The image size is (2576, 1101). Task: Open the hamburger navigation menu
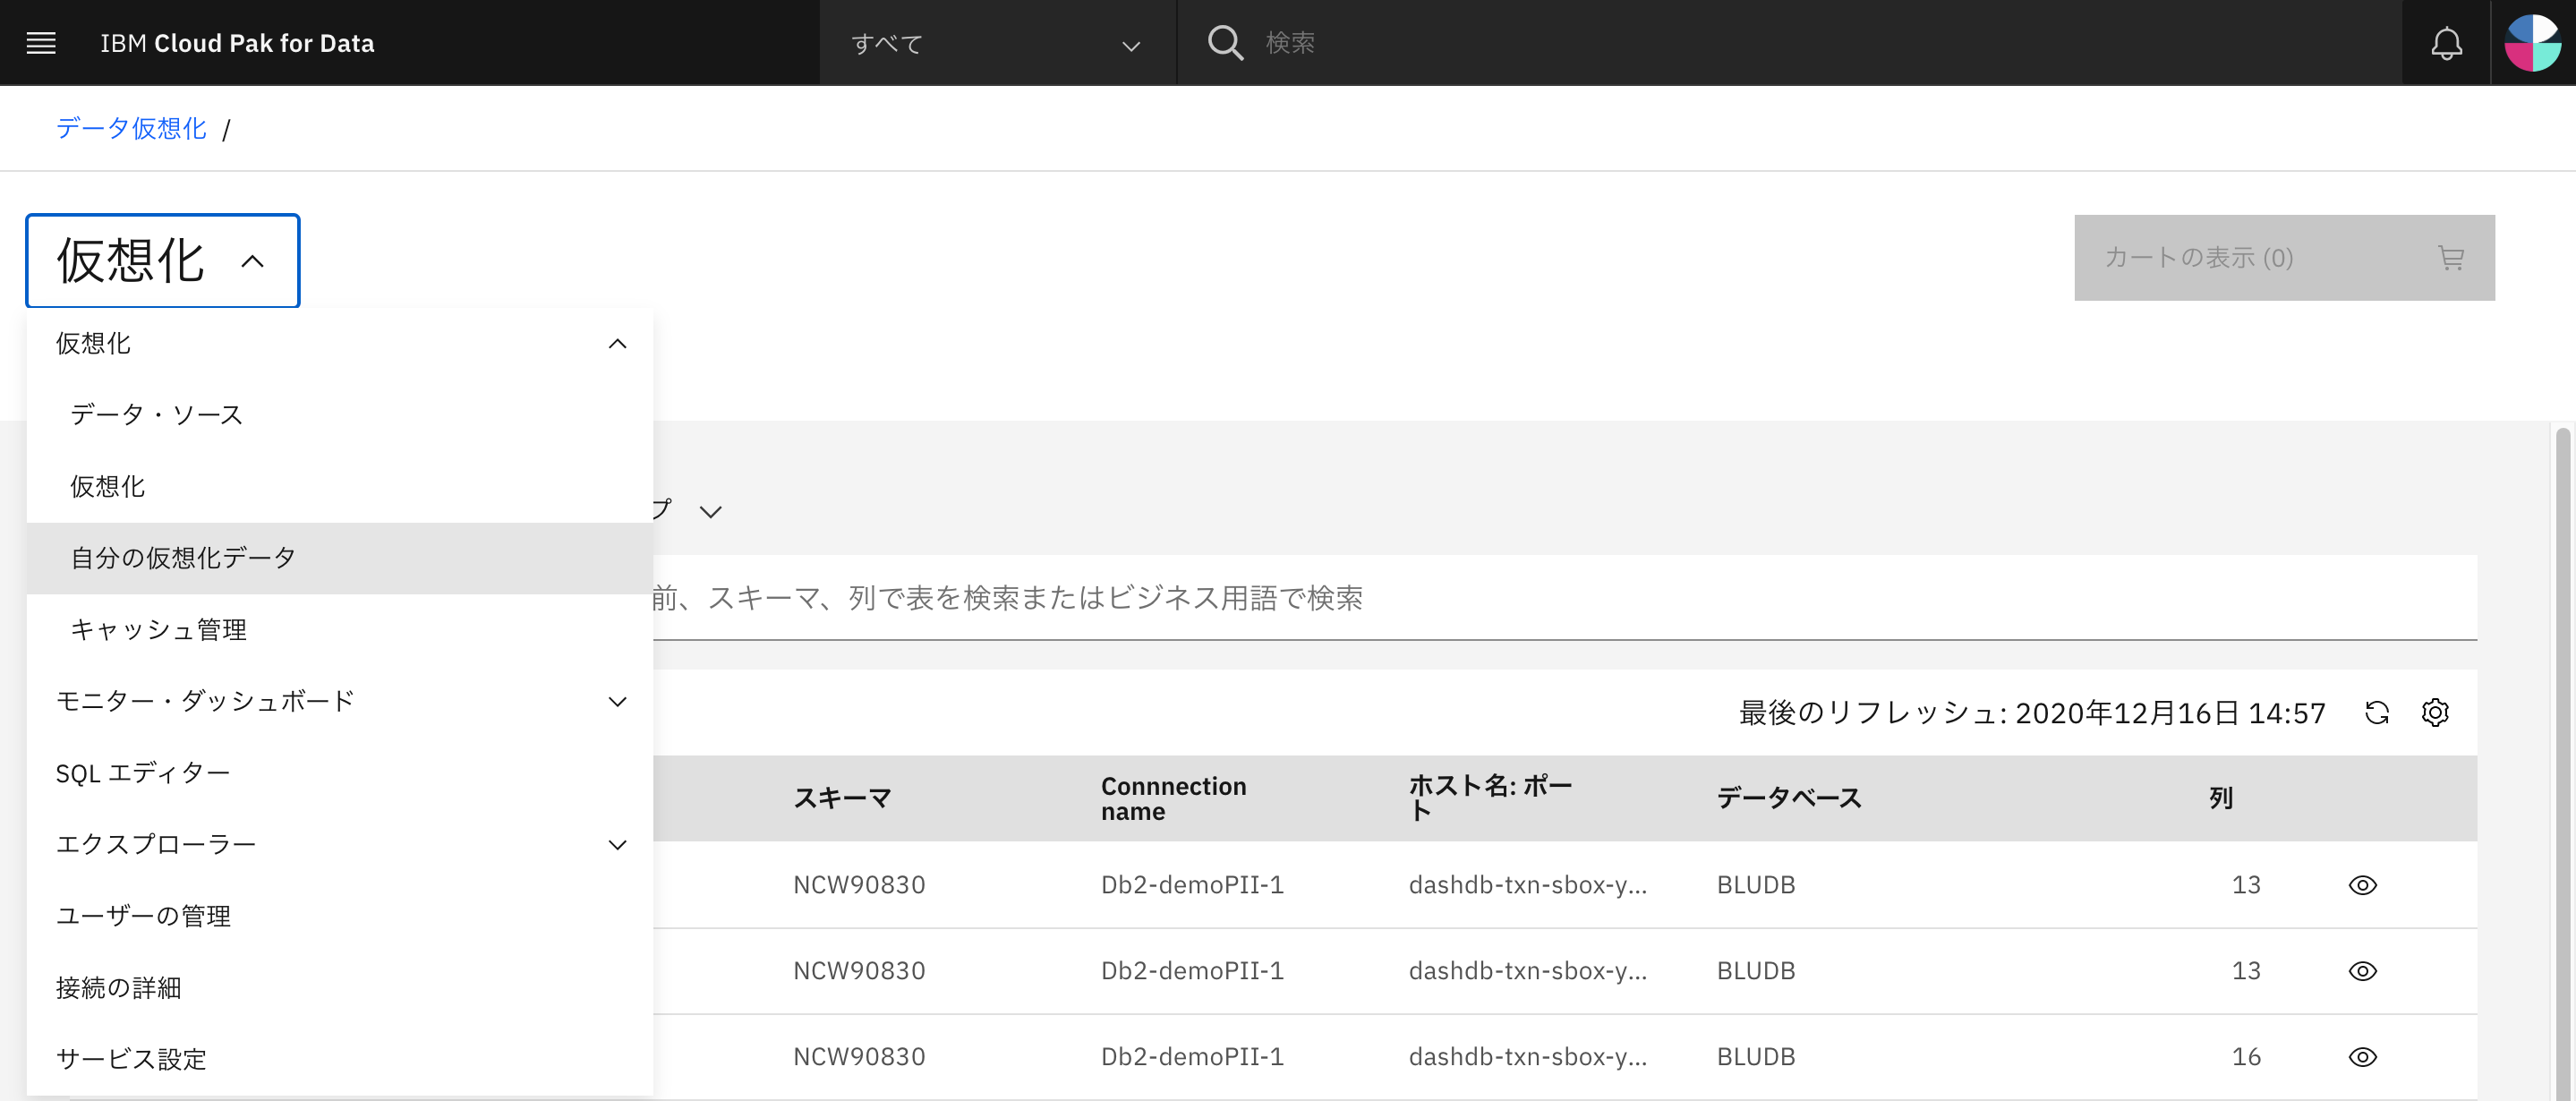tap(40, 42)
